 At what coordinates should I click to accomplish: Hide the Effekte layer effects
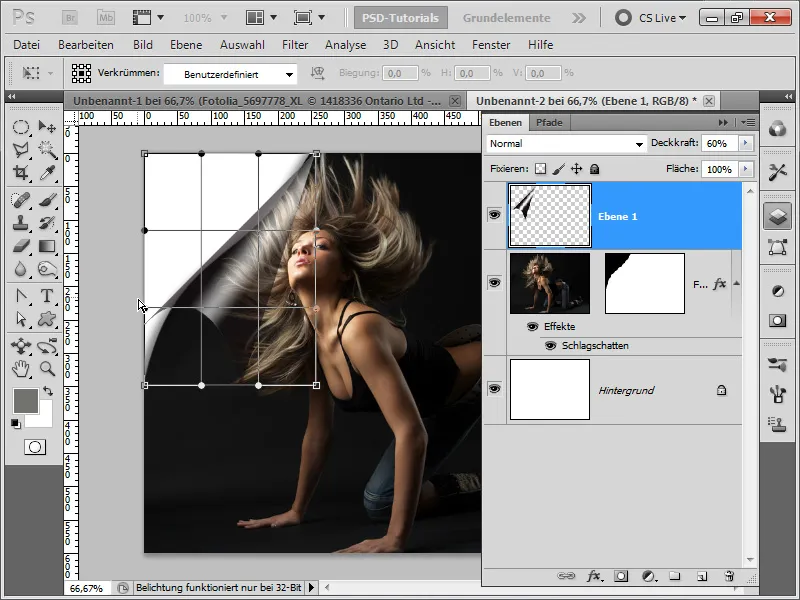pos(532,327)
